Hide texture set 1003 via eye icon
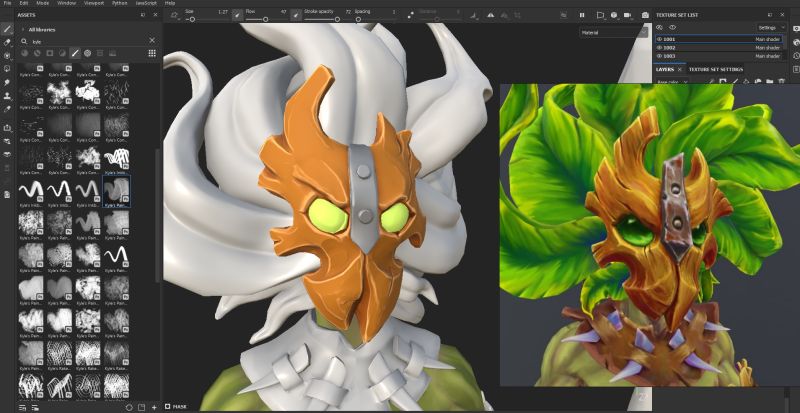 [x=659, y=56]
